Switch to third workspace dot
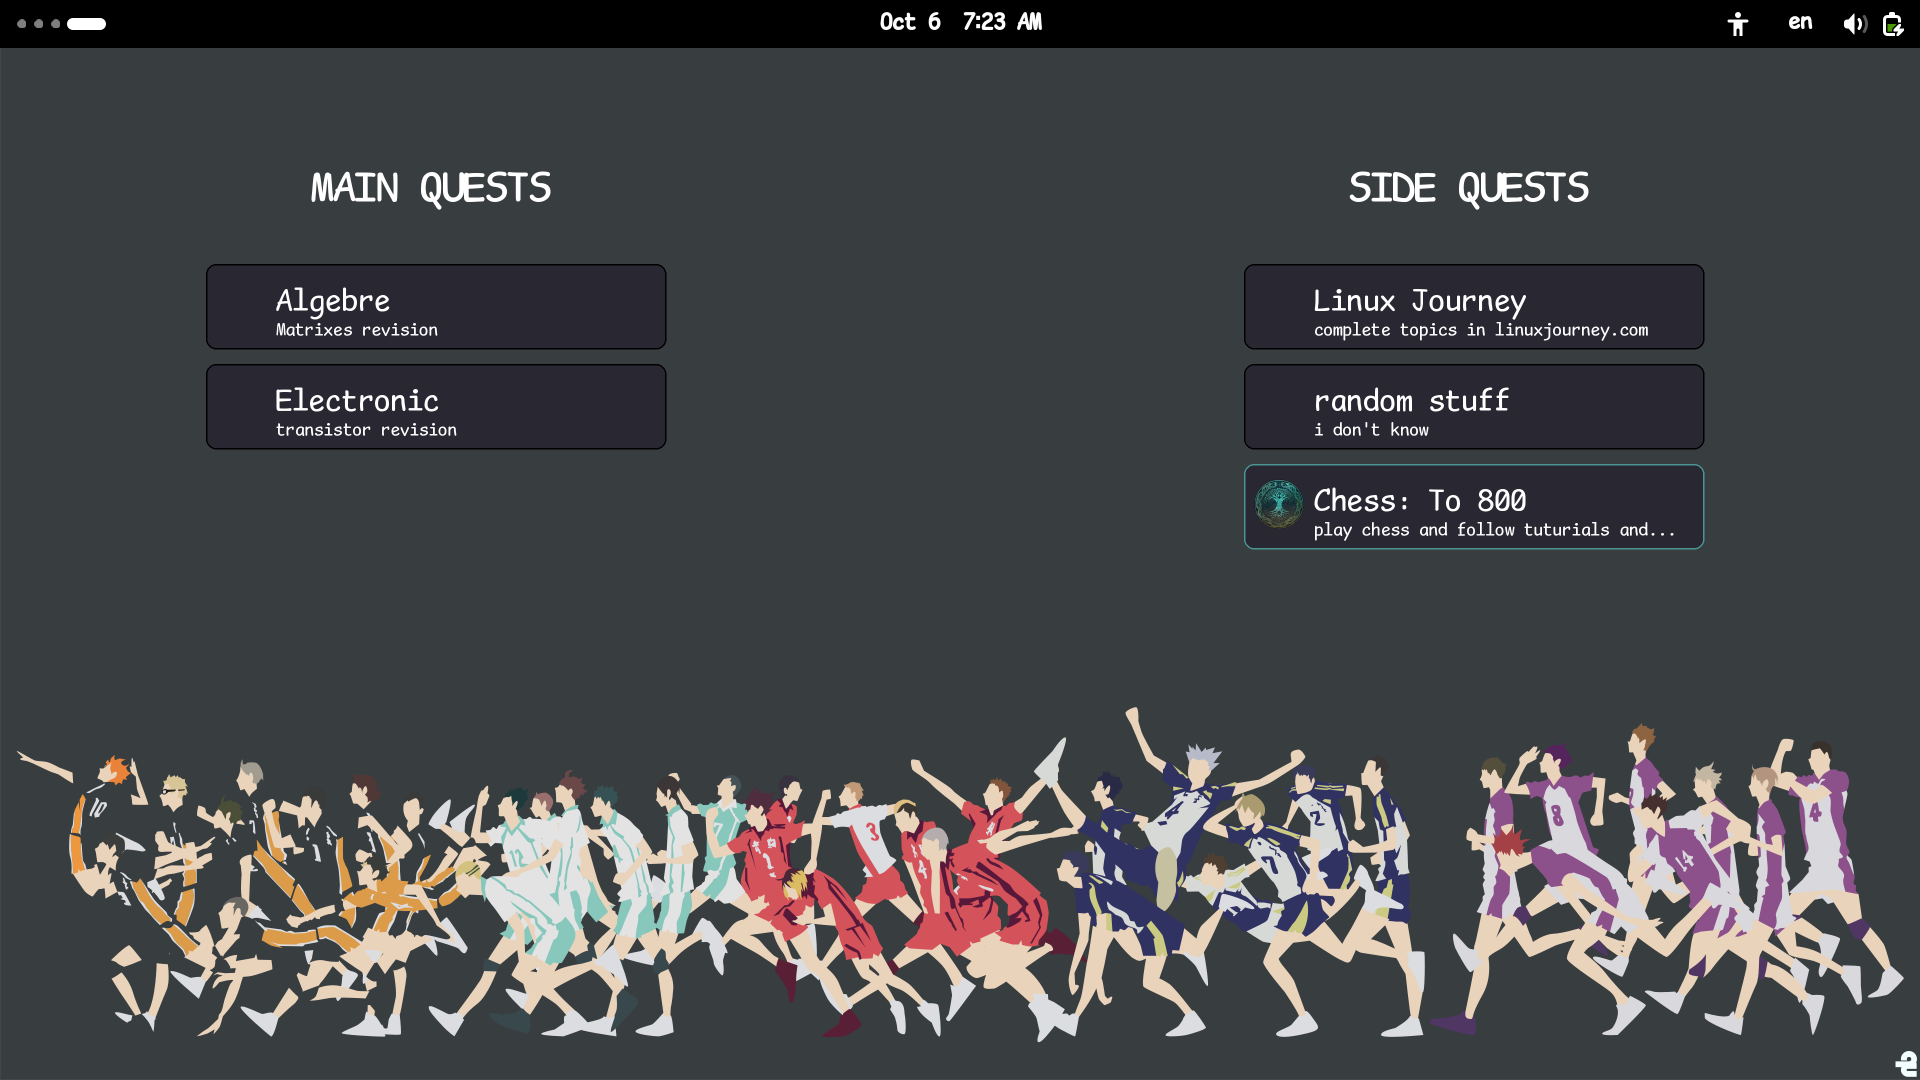Viewport: 1920px width, 1080px height. 56,24
